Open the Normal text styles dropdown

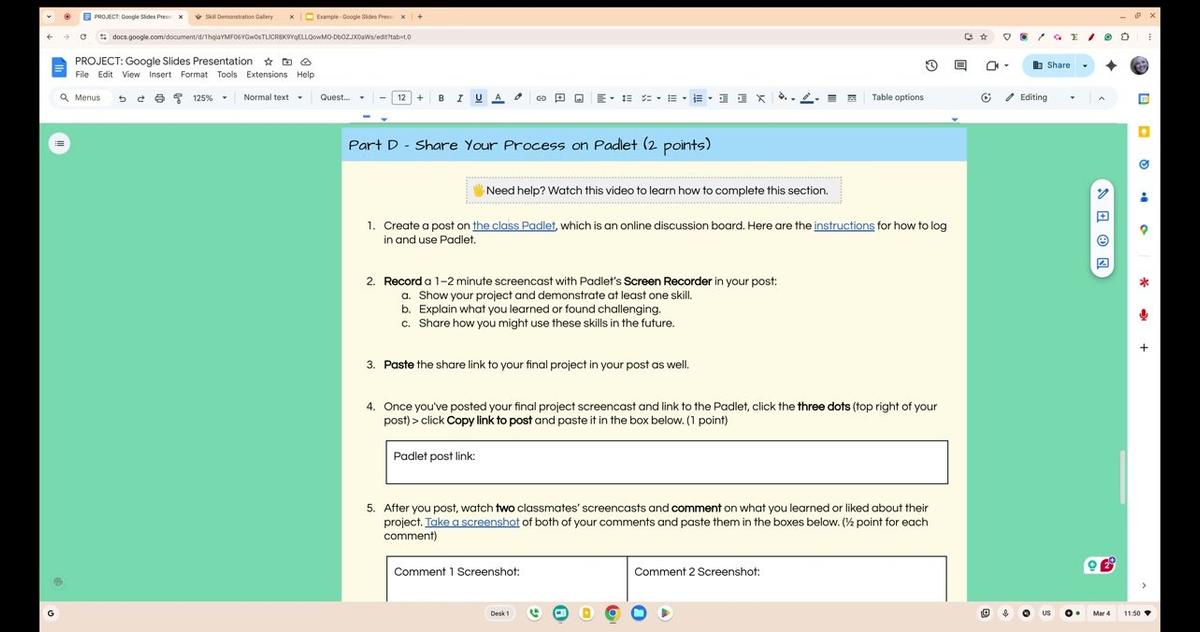point(271,97)
